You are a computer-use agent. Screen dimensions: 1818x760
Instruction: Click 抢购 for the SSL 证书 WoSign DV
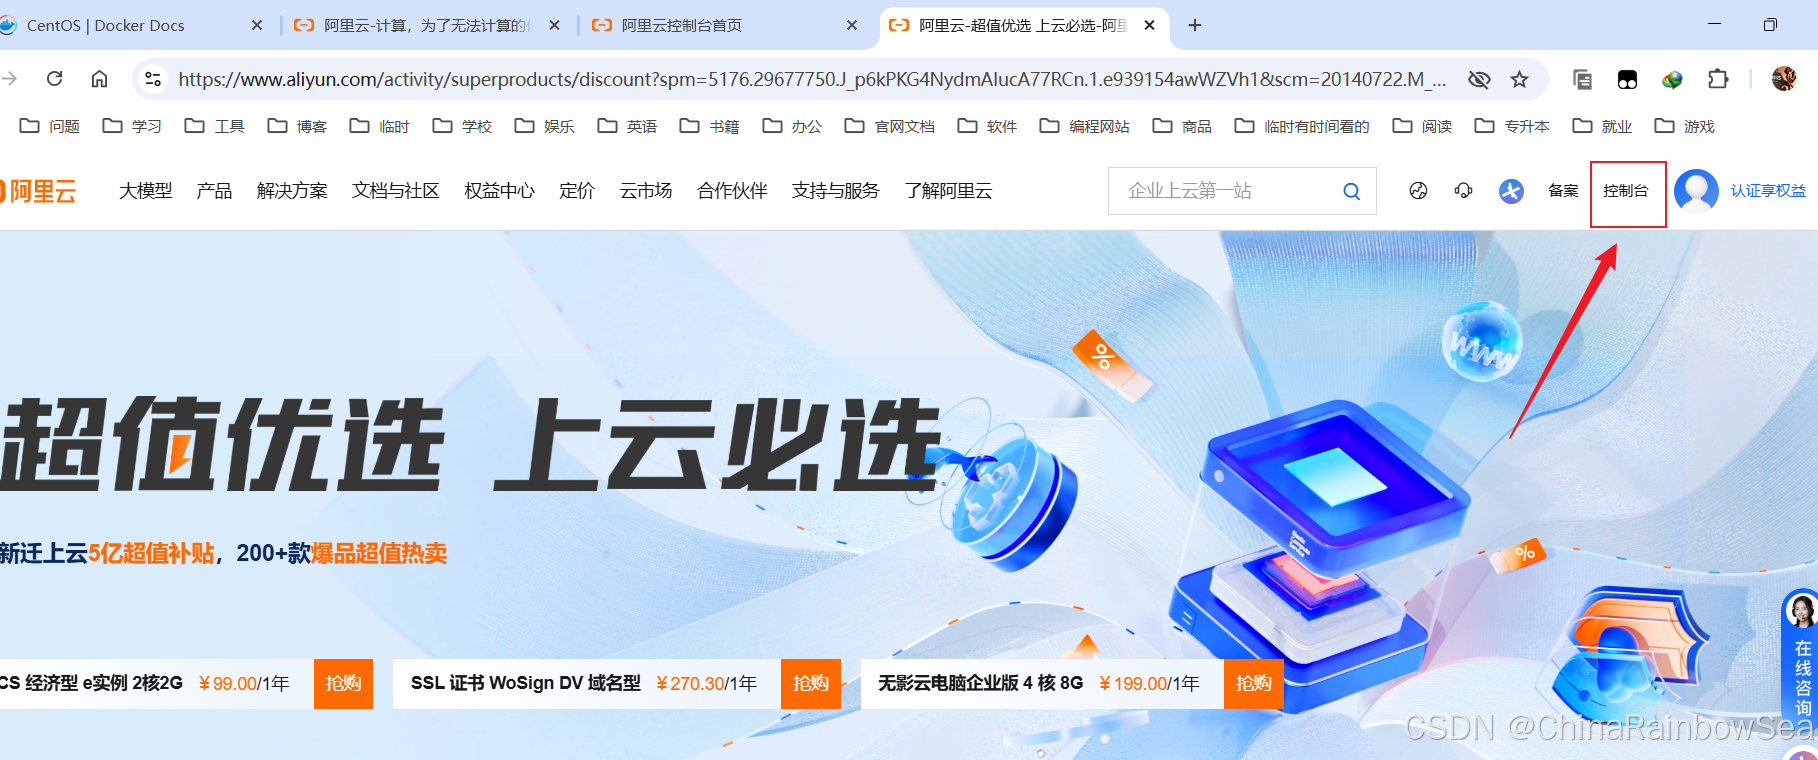click(811, 684)
